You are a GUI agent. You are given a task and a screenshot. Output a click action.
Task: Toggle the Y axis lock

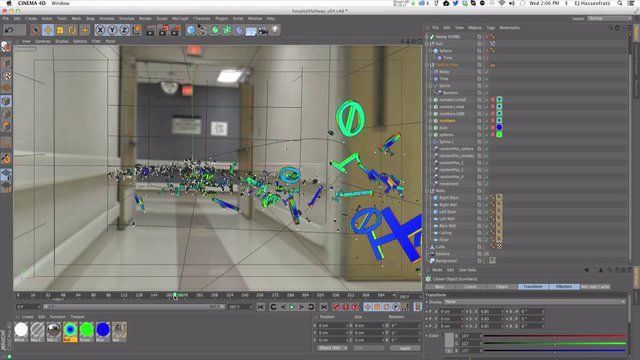tap(112, 30)
